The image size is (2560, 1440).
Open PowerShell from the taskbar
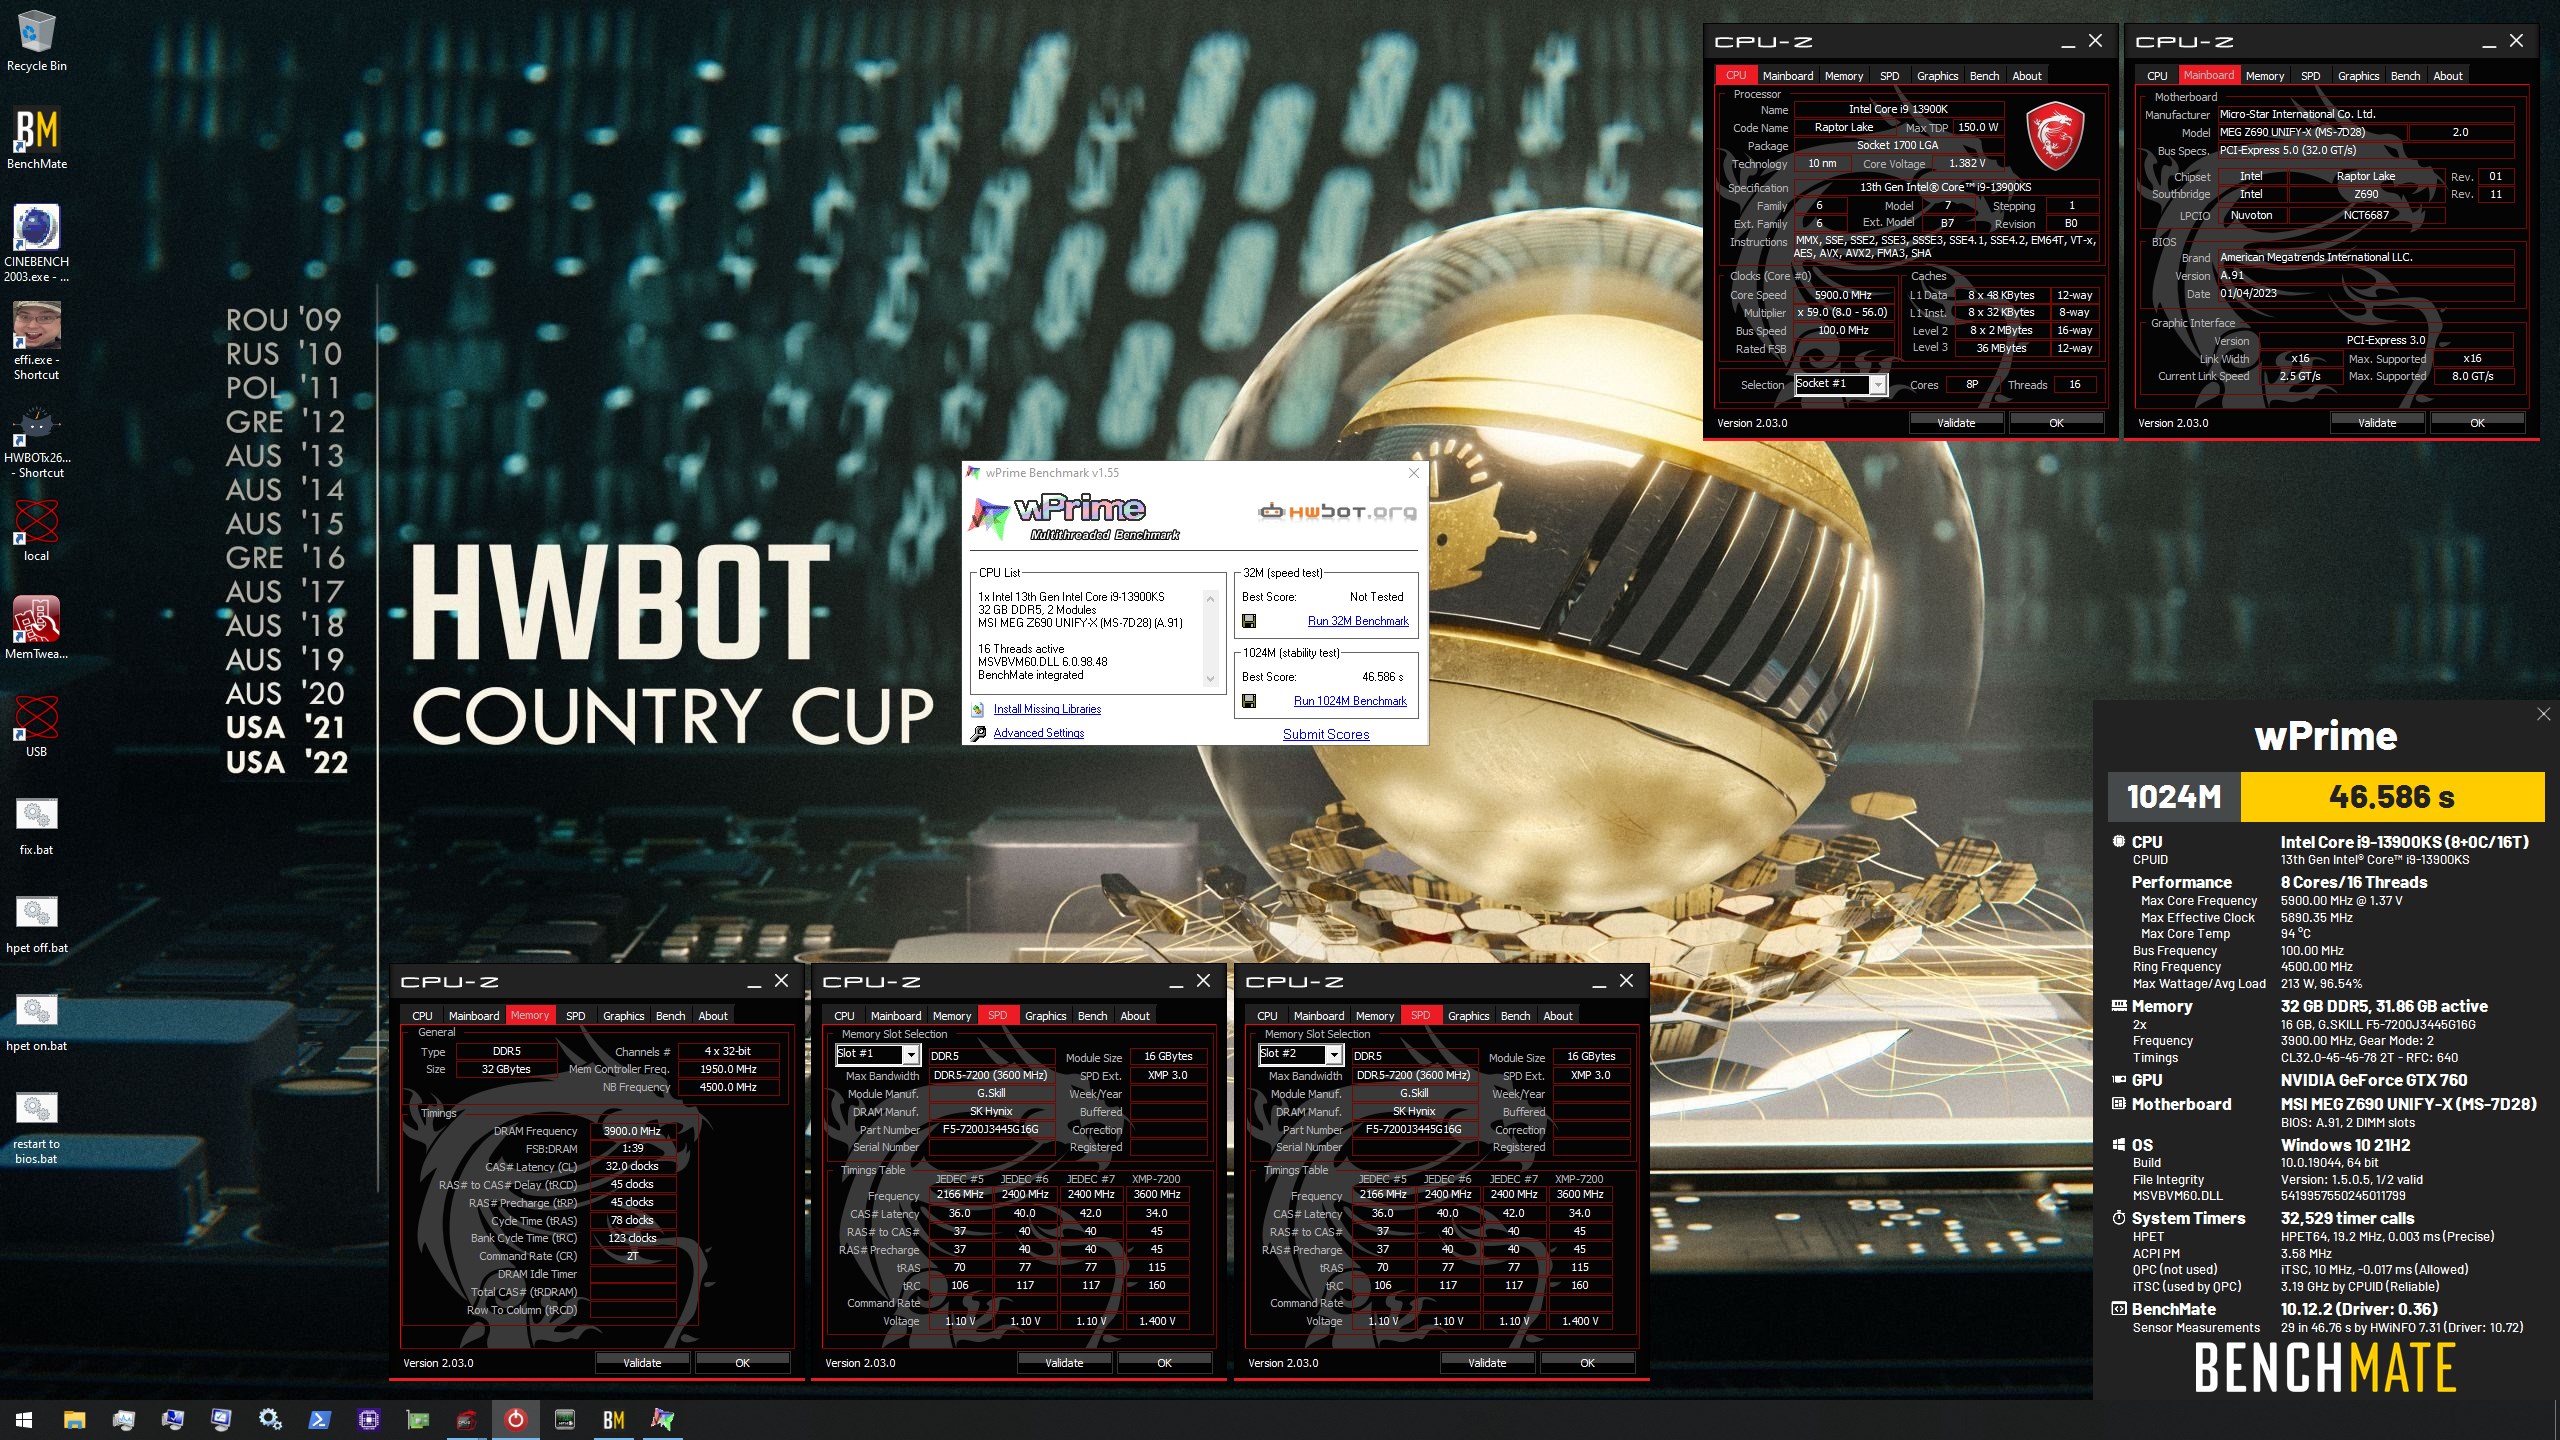click(319, 1420)
